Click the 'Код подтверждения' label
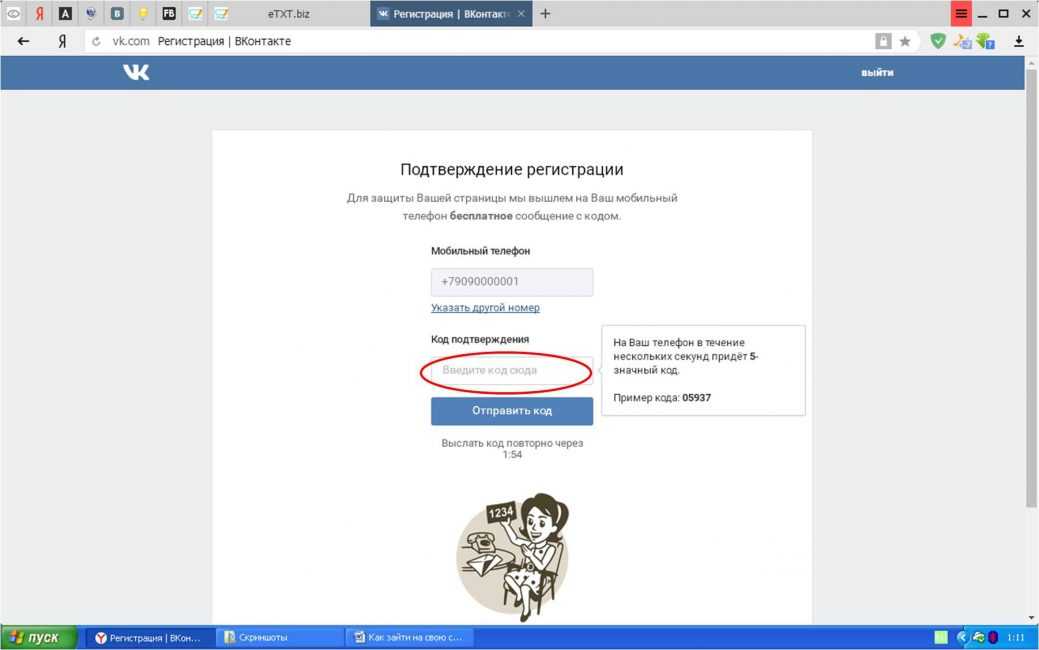The width and height of the screenshot is (1039, 650). click(480, 339)
